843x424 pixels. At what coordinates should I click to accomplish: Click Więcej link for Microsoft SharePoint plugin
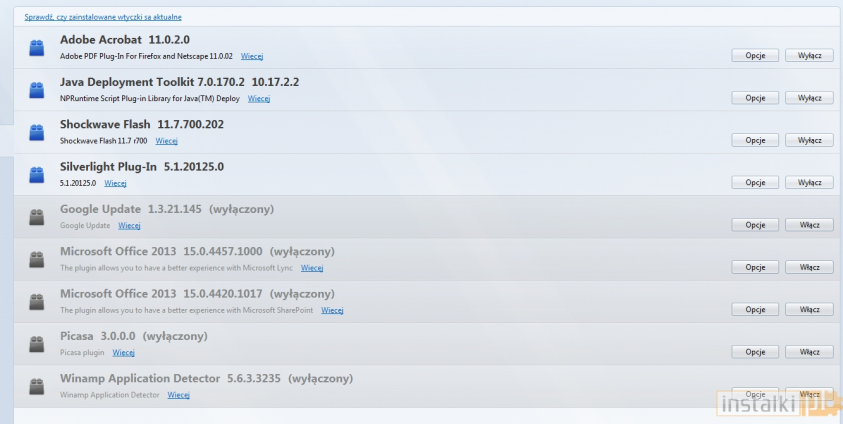[332, 311]
